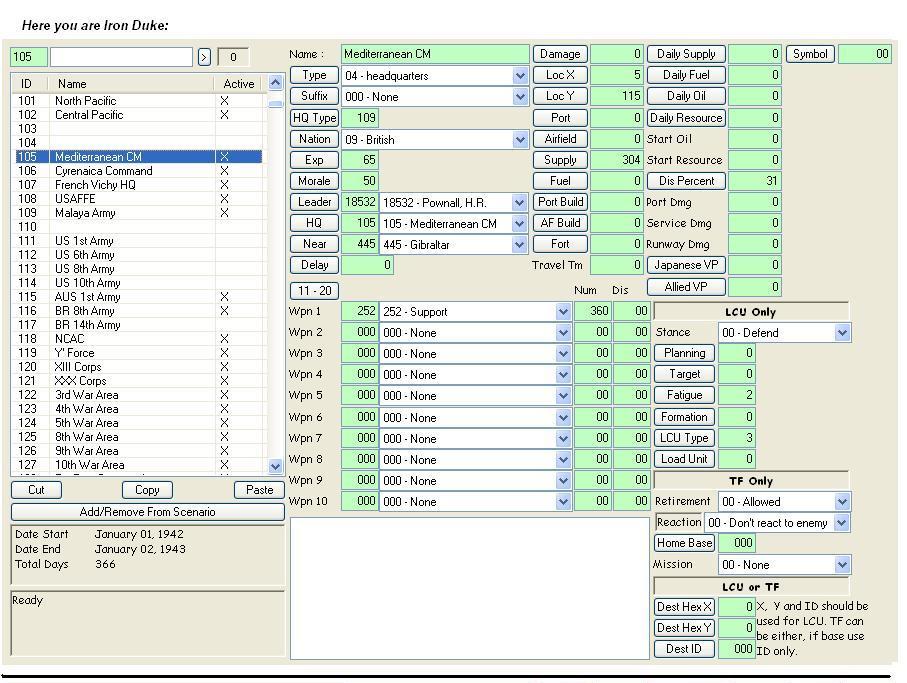Viewport: 907px width, 683px height.
Task: Toggle Active mark for 10th War Area row
Action: coord(224,464)
